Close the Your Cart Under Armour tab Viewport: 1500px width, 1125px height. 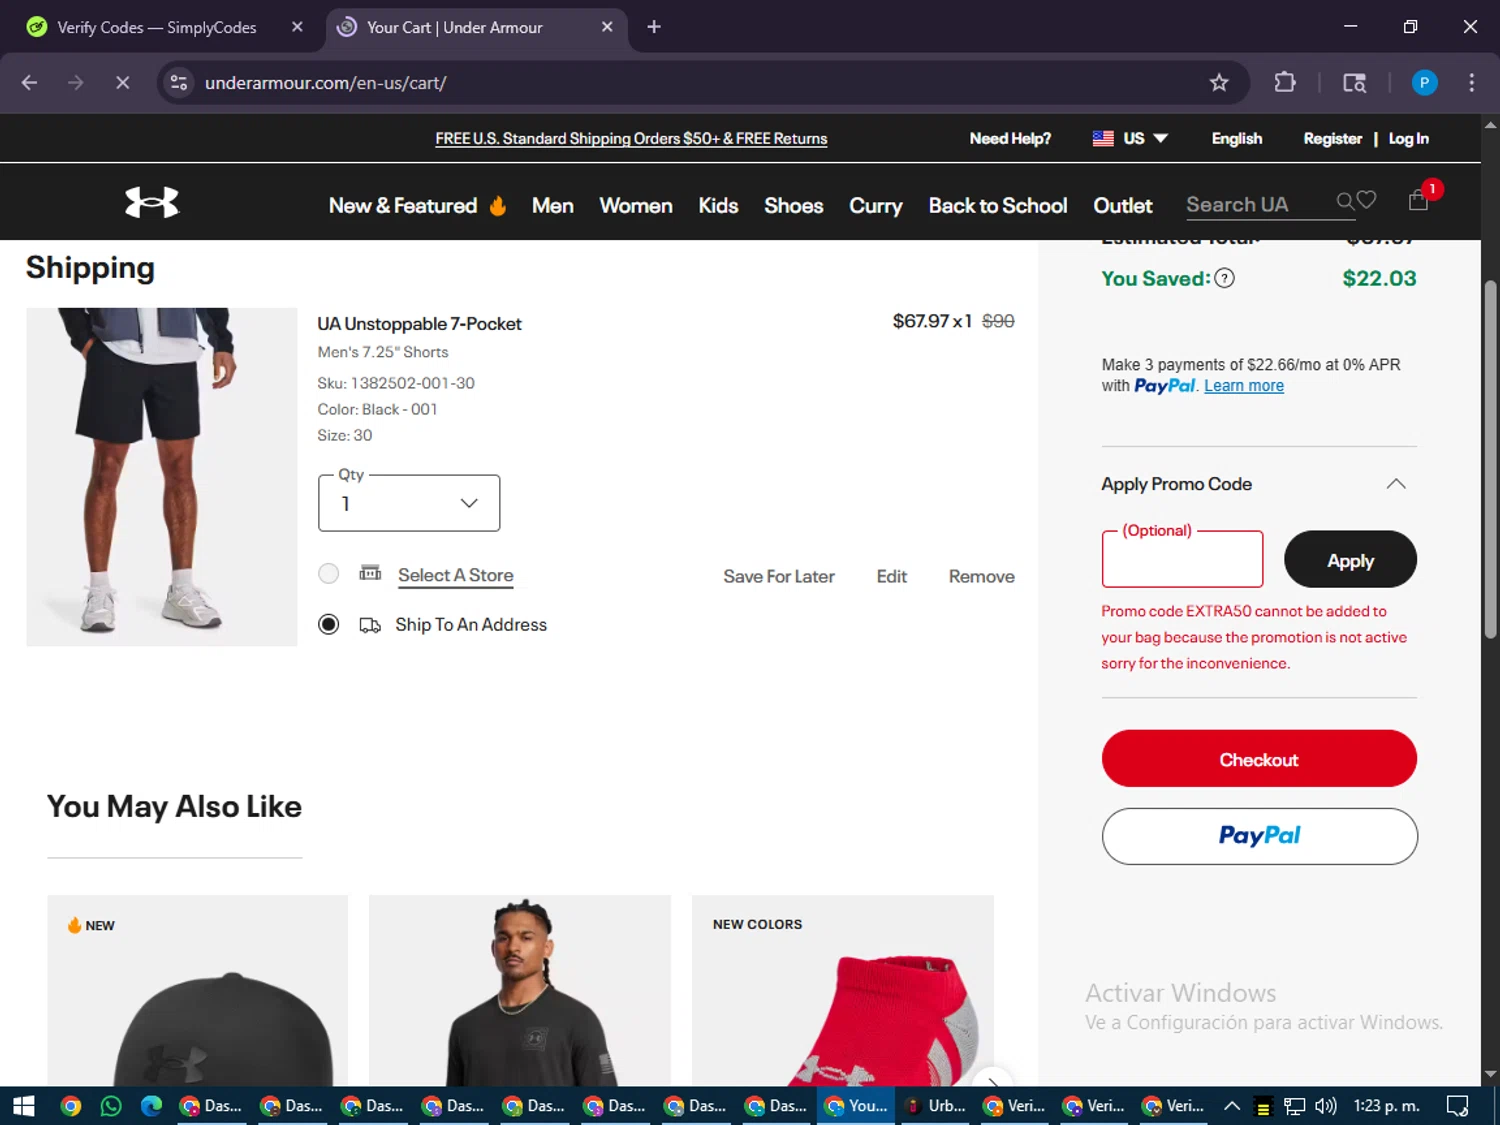(607, 27)
